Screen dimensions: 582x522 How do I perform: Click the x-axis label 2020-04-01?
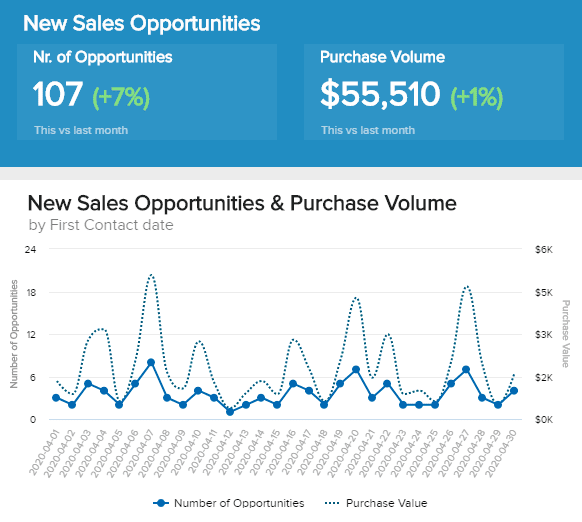click(x=44, y=453)
